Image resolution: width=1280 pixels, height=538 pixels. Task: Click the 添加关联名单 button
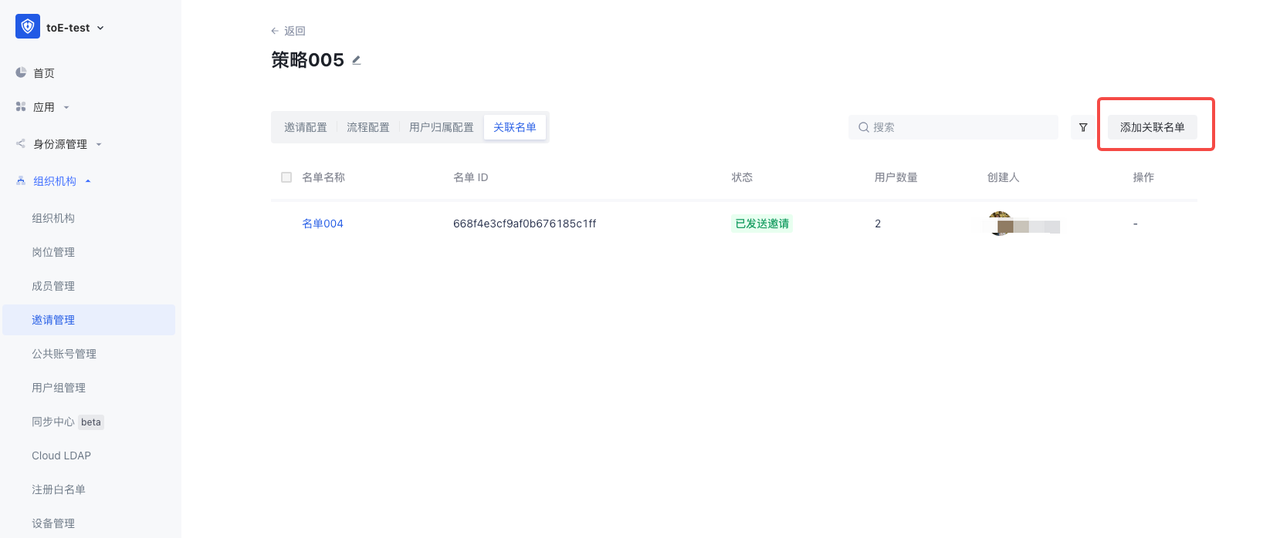click(1152, 127)
